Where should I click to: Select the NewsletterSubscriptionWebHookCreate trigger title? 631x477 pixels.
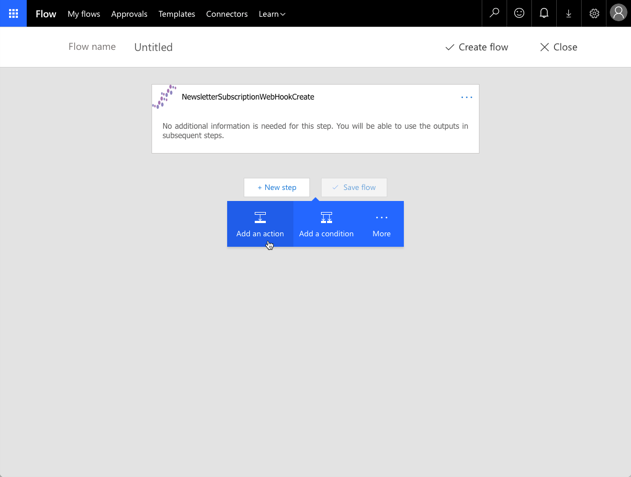pyautogui.click(x=248, y=97)
